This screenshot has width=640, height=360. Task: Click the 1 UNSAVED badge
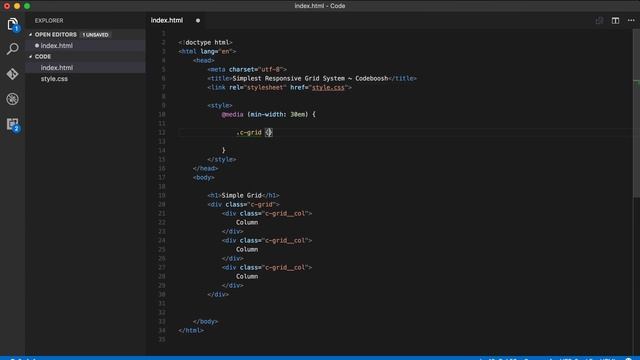coord(95,35)
